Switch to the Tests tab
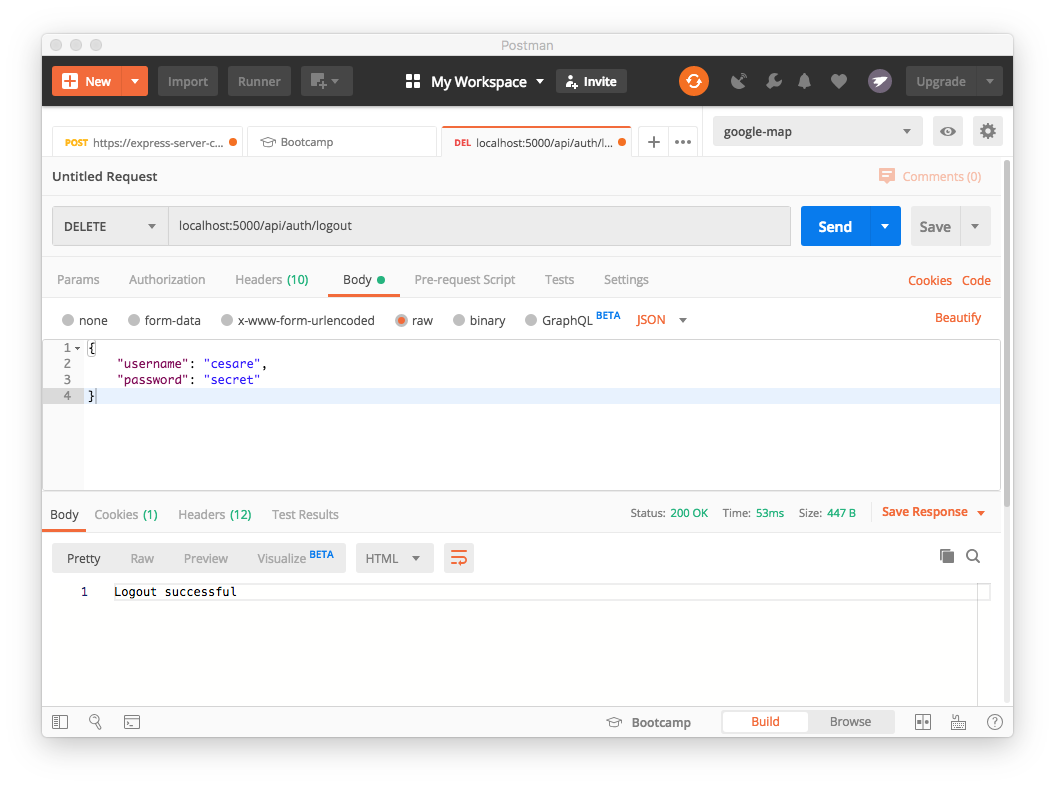 (x=559, y=279)
